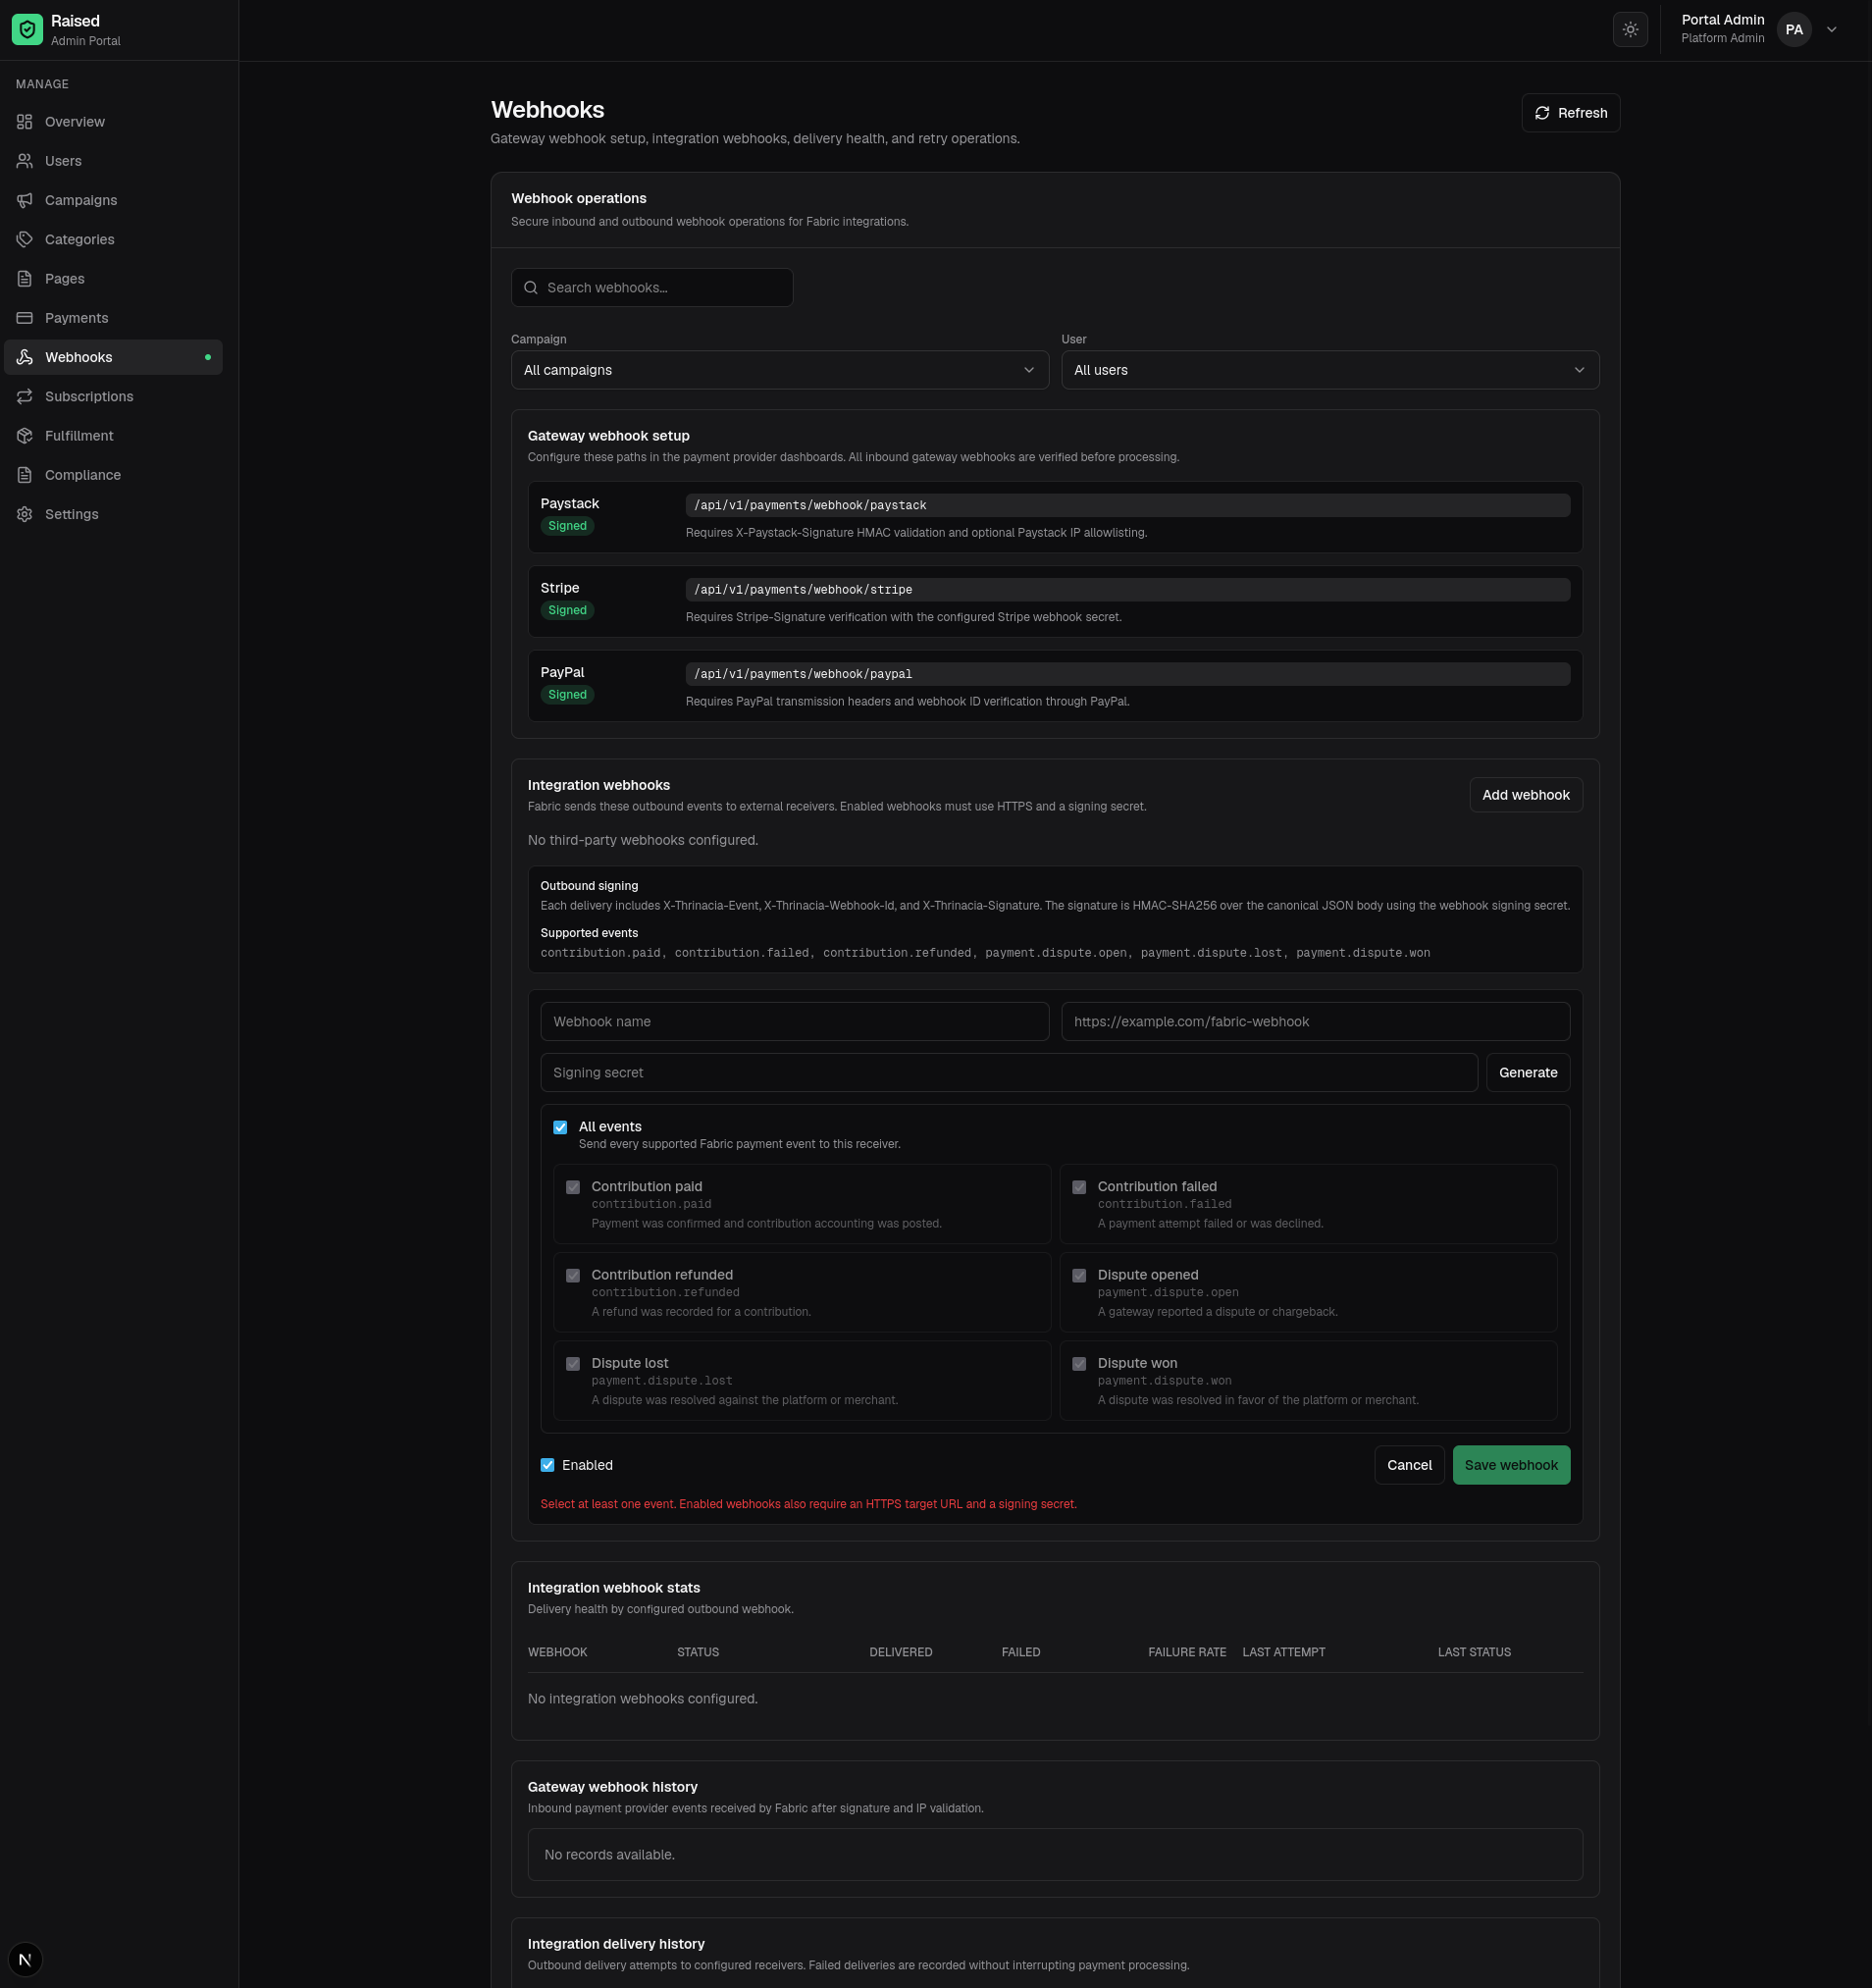Click the 'No records available.' row
Viewport: 1872px width, 1988px height.
(x=1054, y=1855)
